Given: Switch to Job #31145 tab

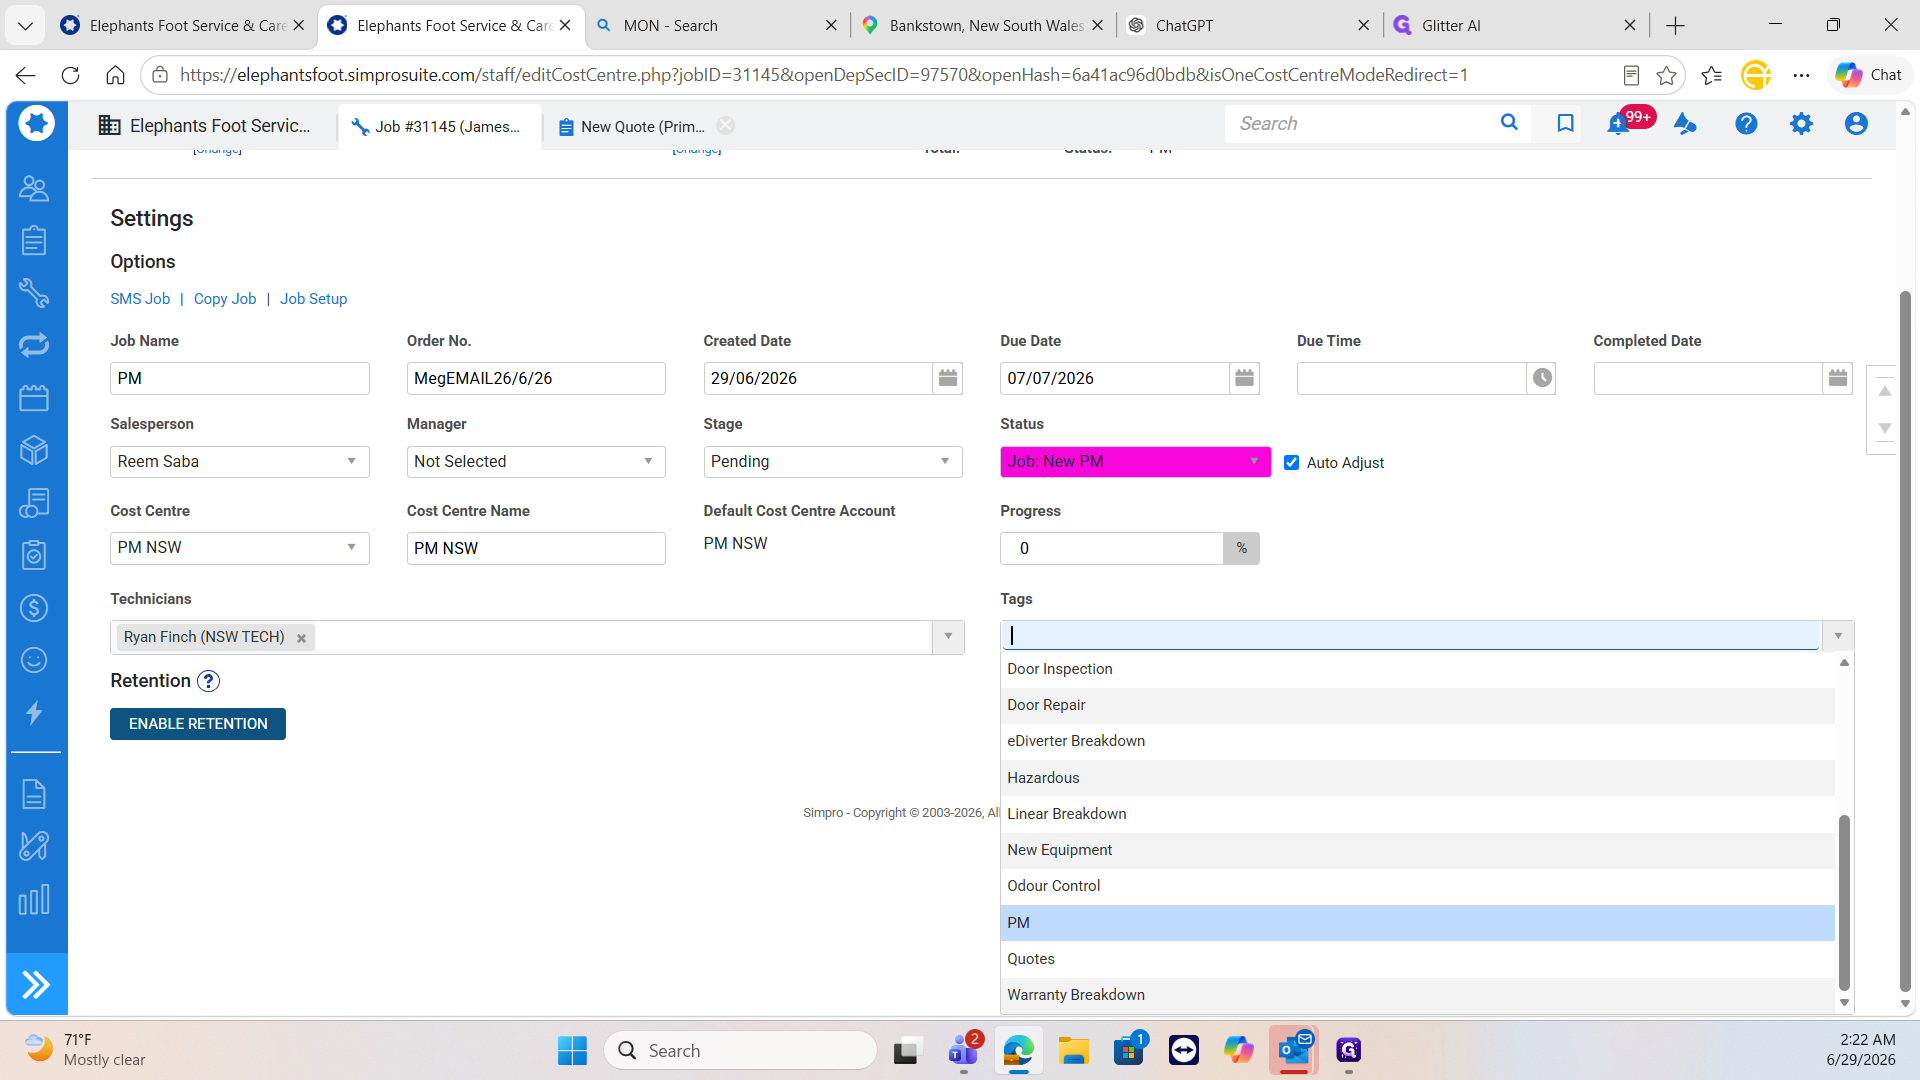Looking at the screenshot, I should 437,126.
